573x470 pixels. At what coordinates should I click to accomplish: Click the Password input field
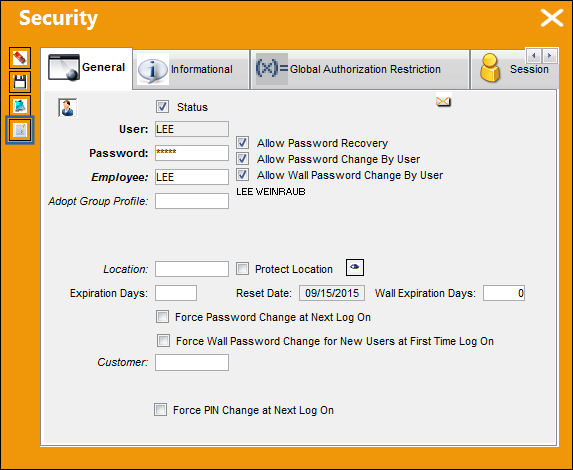click(x=192, y=153)
